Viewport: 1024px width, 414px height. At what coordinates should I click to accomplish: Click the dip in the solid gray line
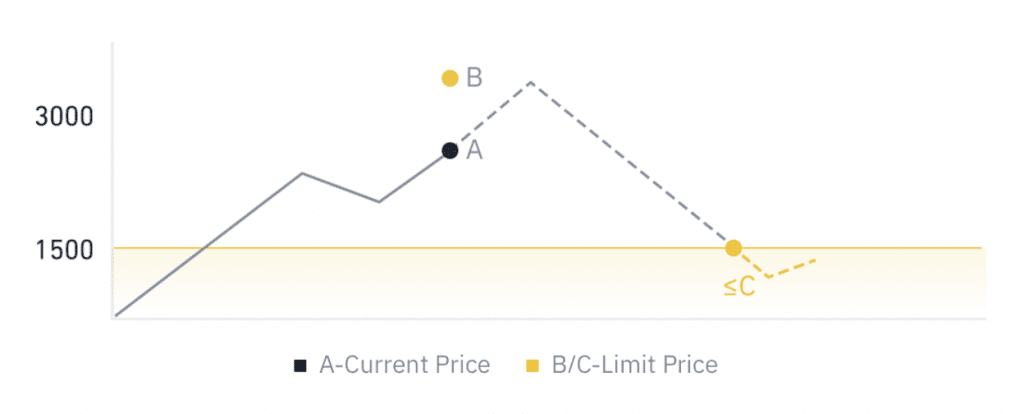coord(379,201)
